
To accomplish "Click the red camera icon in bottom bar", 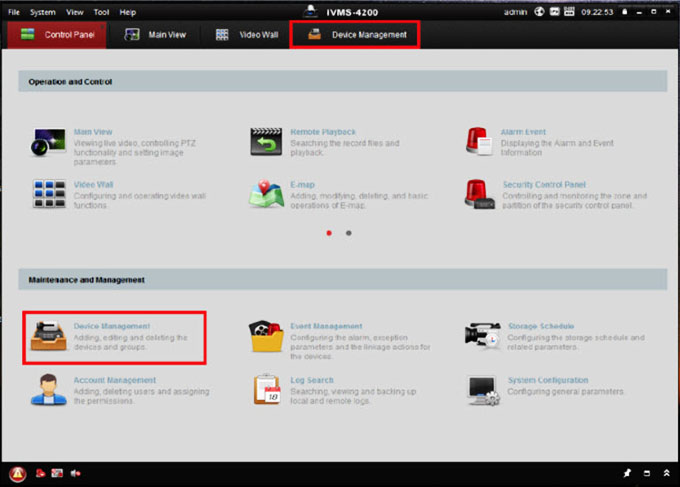I will (x=40, y=473).
